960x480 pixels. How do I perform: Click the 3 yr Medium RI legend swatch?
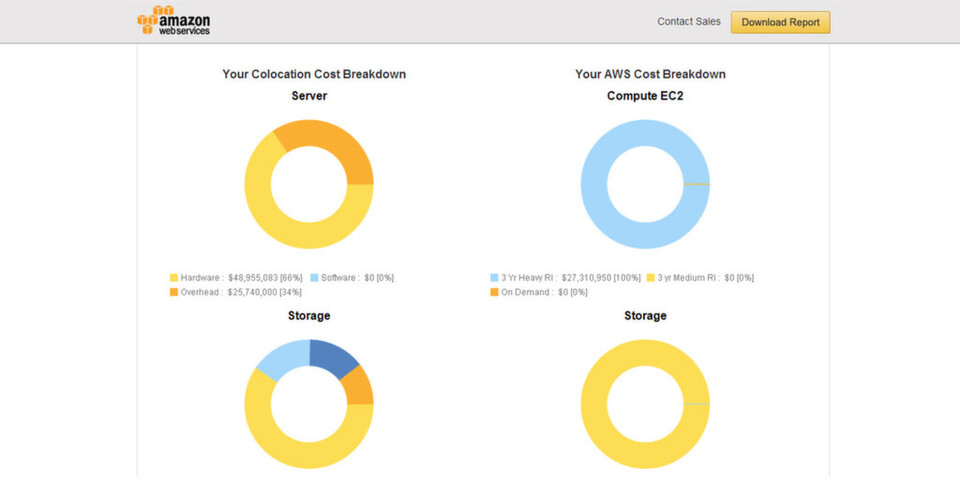651,278
